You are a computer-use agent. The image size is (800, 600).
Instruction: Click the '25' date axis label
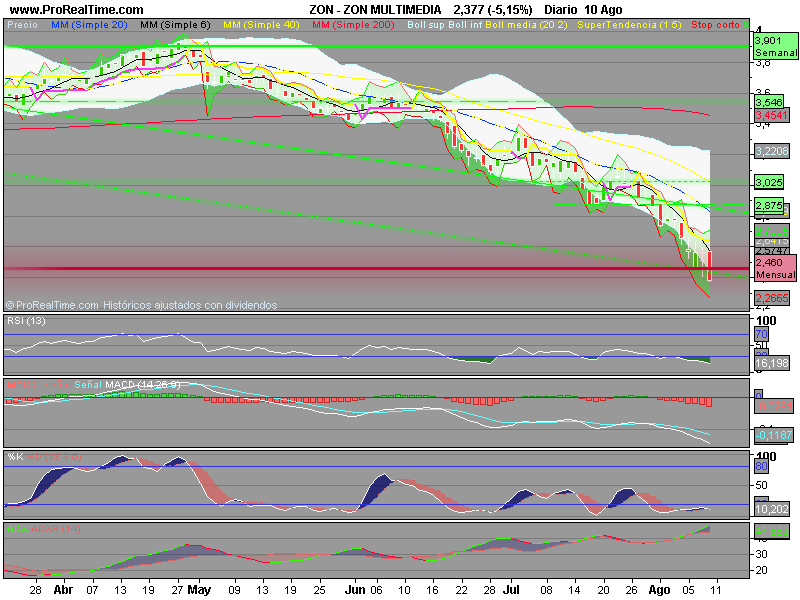pyautogui.click(x=319, y=590)
